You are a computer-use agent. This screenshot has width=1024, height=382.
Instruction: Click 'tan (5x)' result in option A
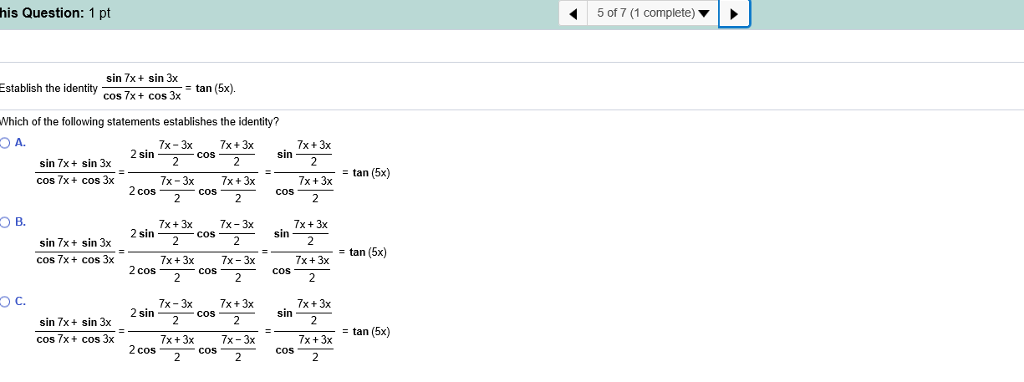(371, 173)
